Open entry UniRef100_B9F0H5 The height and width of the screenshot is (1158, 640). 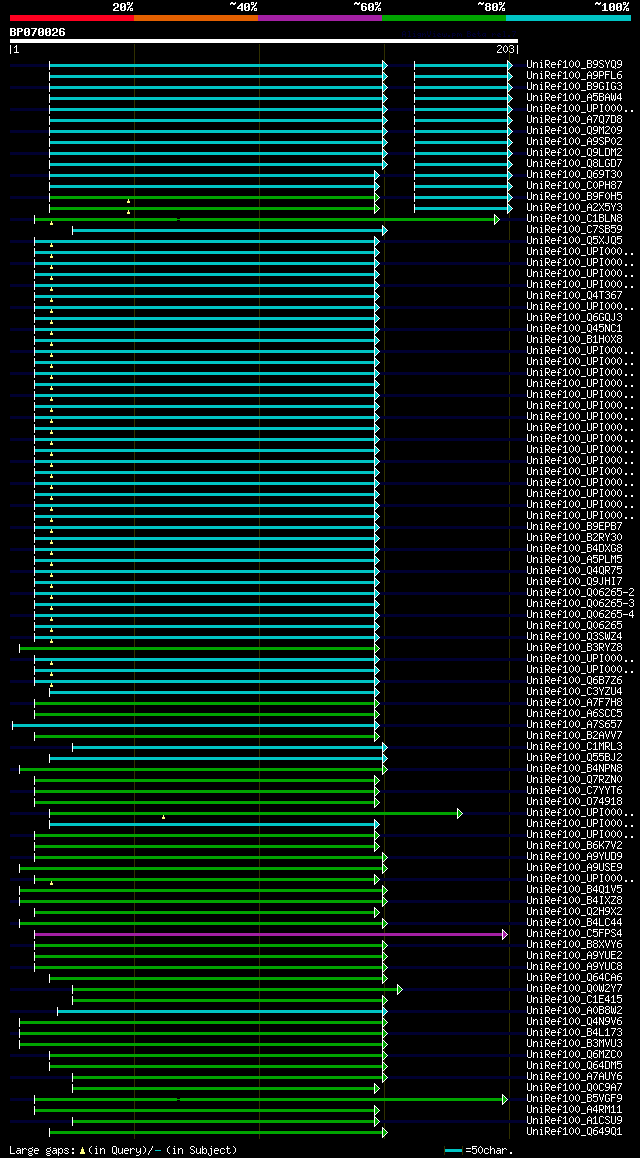point(574,196)
